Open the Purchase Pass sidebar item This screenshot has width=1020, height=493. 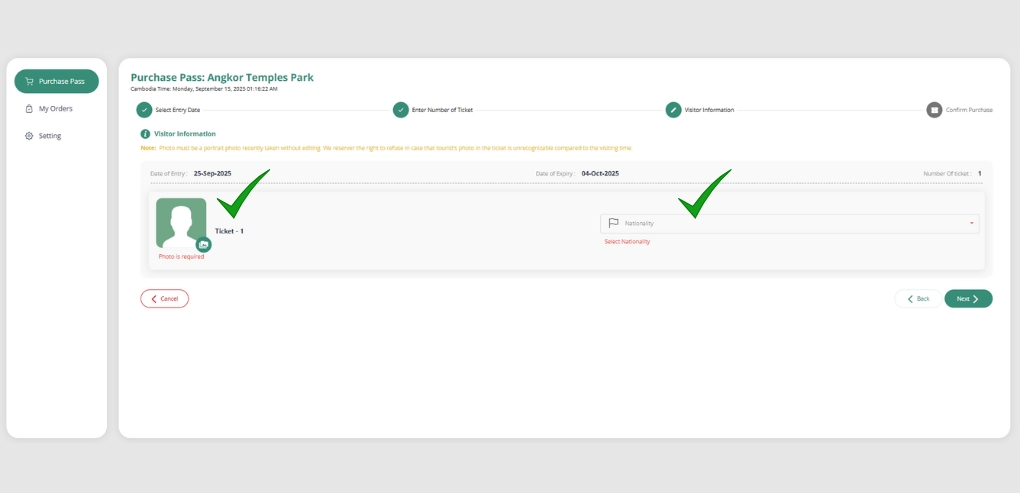pyautogui.click(x=57, y=81)
